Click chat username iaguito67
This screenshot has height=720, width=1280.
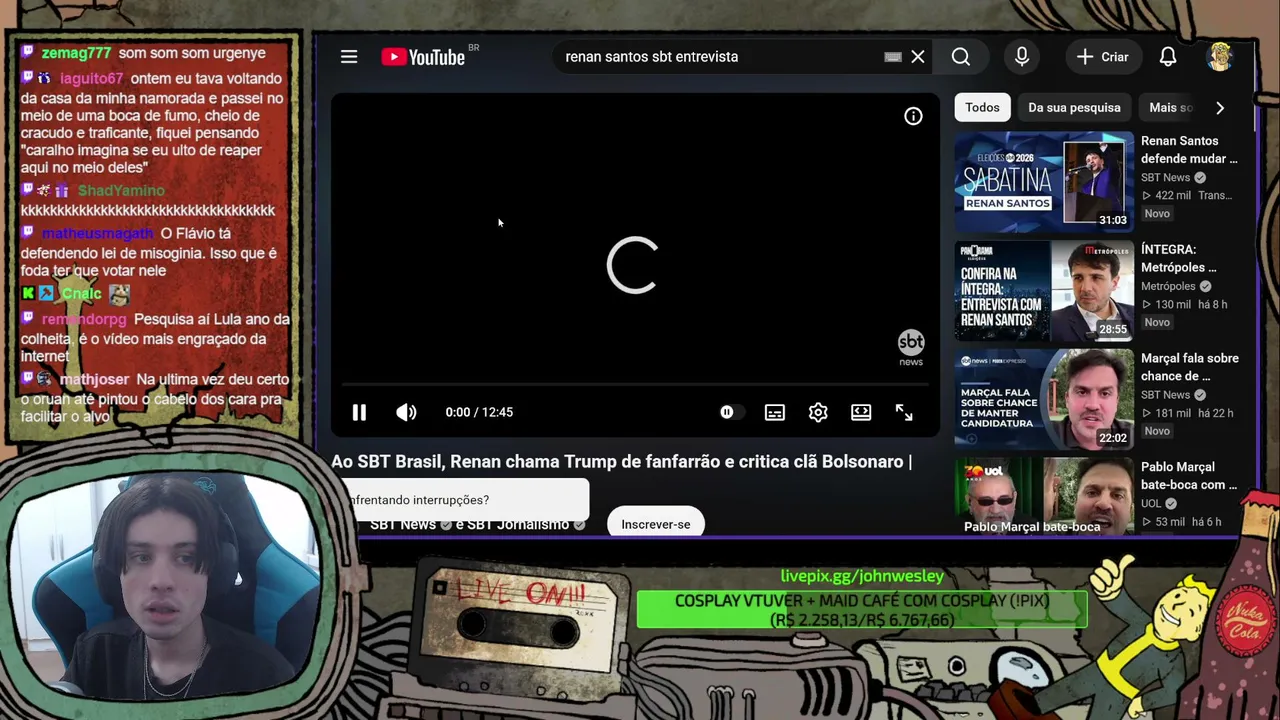tap(91, 79)
